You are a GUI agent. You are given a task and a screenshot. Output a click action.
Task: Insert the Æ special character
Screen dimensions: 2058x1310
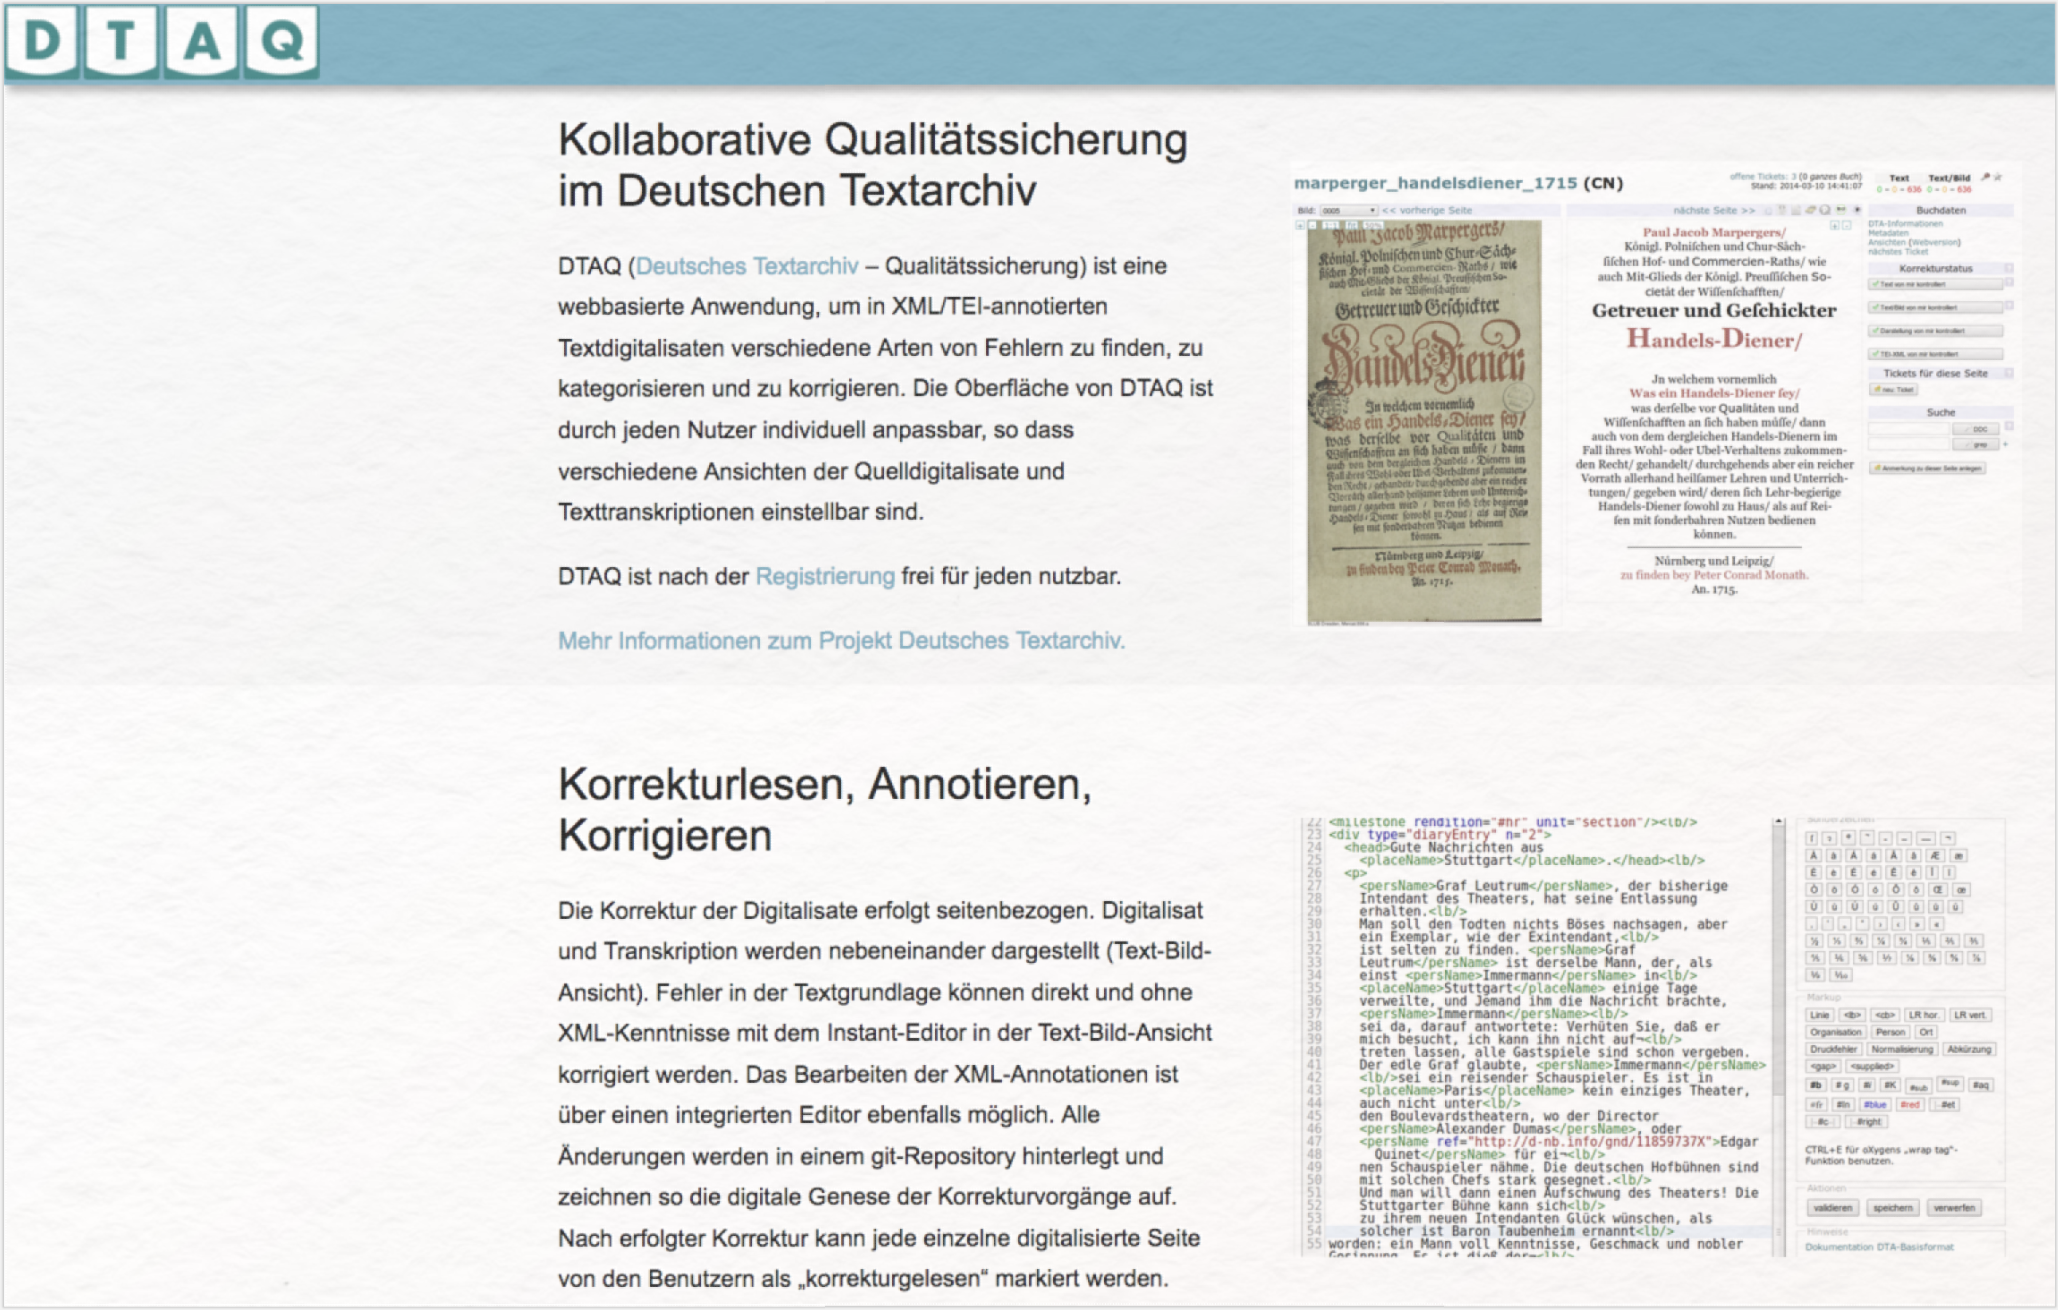[1935, 855]
